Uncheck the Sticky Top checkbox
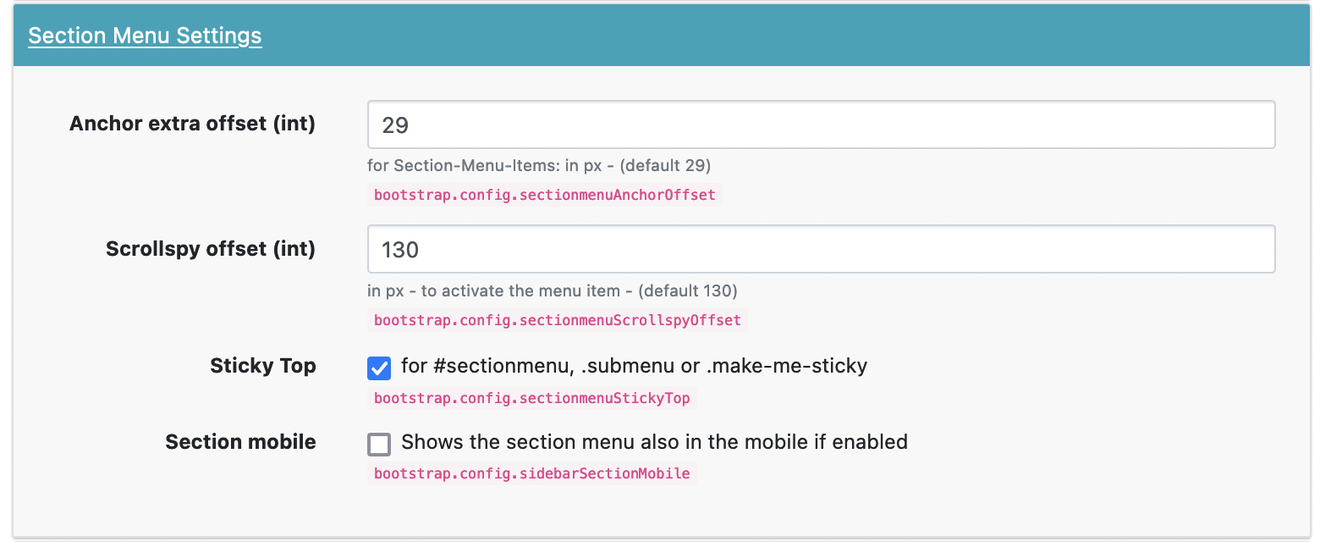 379,367
